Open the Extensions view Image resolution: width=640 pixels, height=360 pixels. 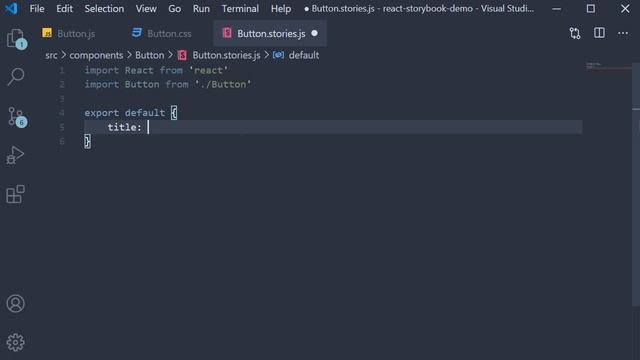click(16, 194)
